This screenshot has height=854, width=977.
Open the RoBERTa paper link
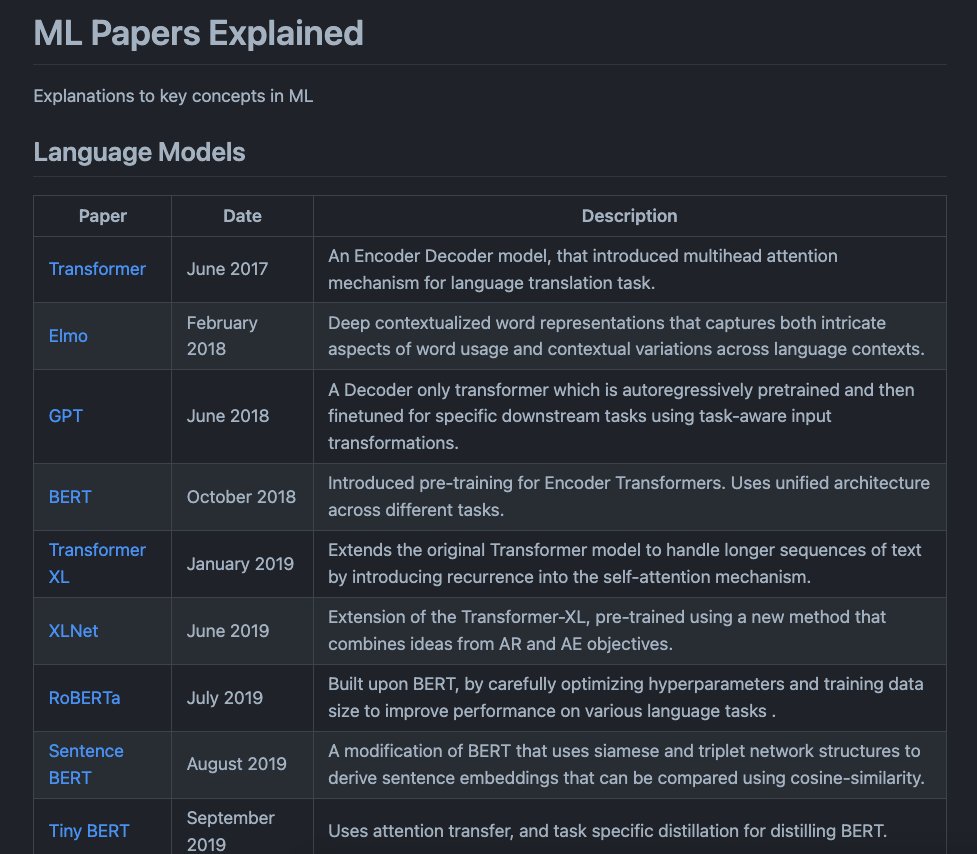coord(83,697)
